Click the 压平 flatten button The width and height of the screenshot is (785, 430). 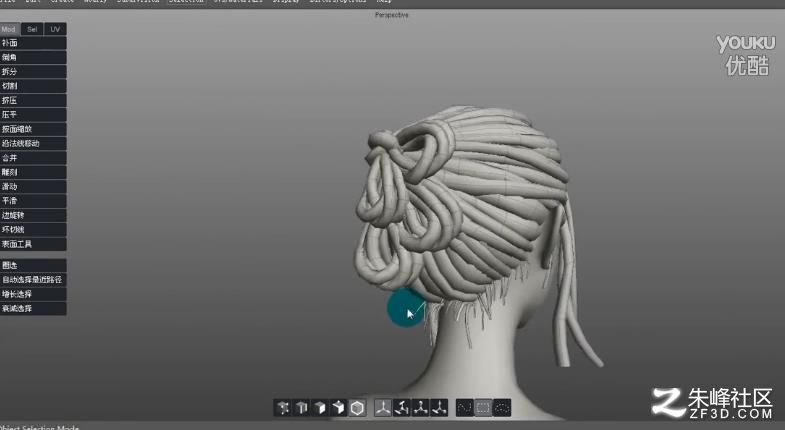tap(33, 115)
